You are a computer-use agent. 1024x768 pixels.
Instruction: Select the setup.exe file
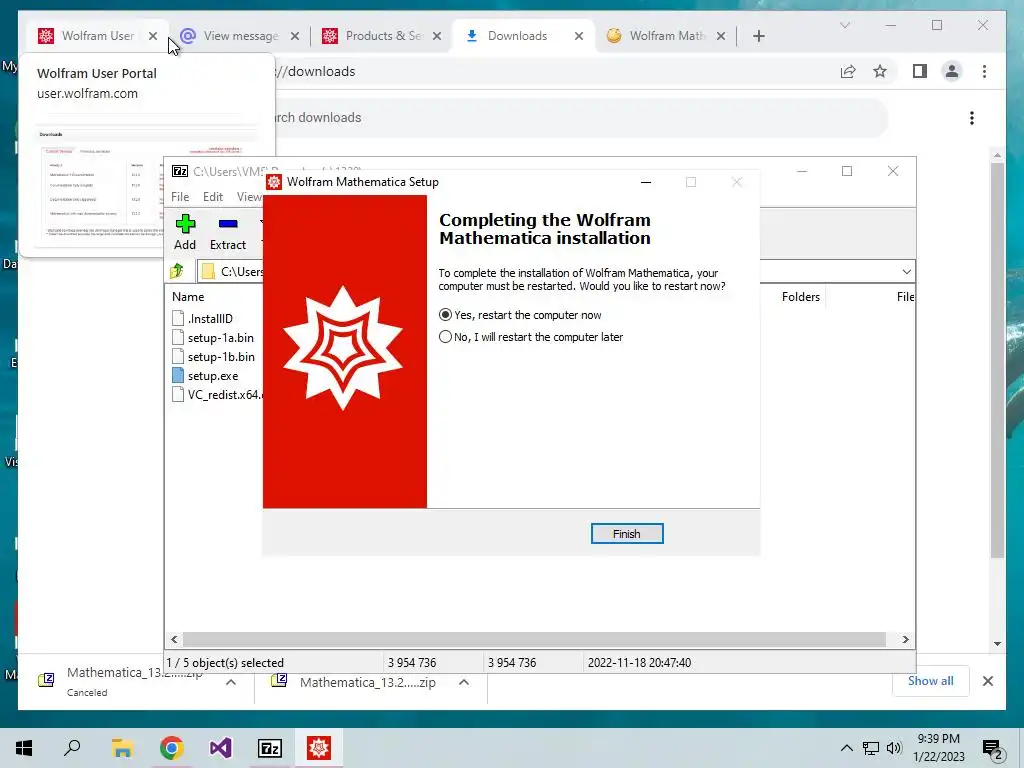click(x=205, y=376)
